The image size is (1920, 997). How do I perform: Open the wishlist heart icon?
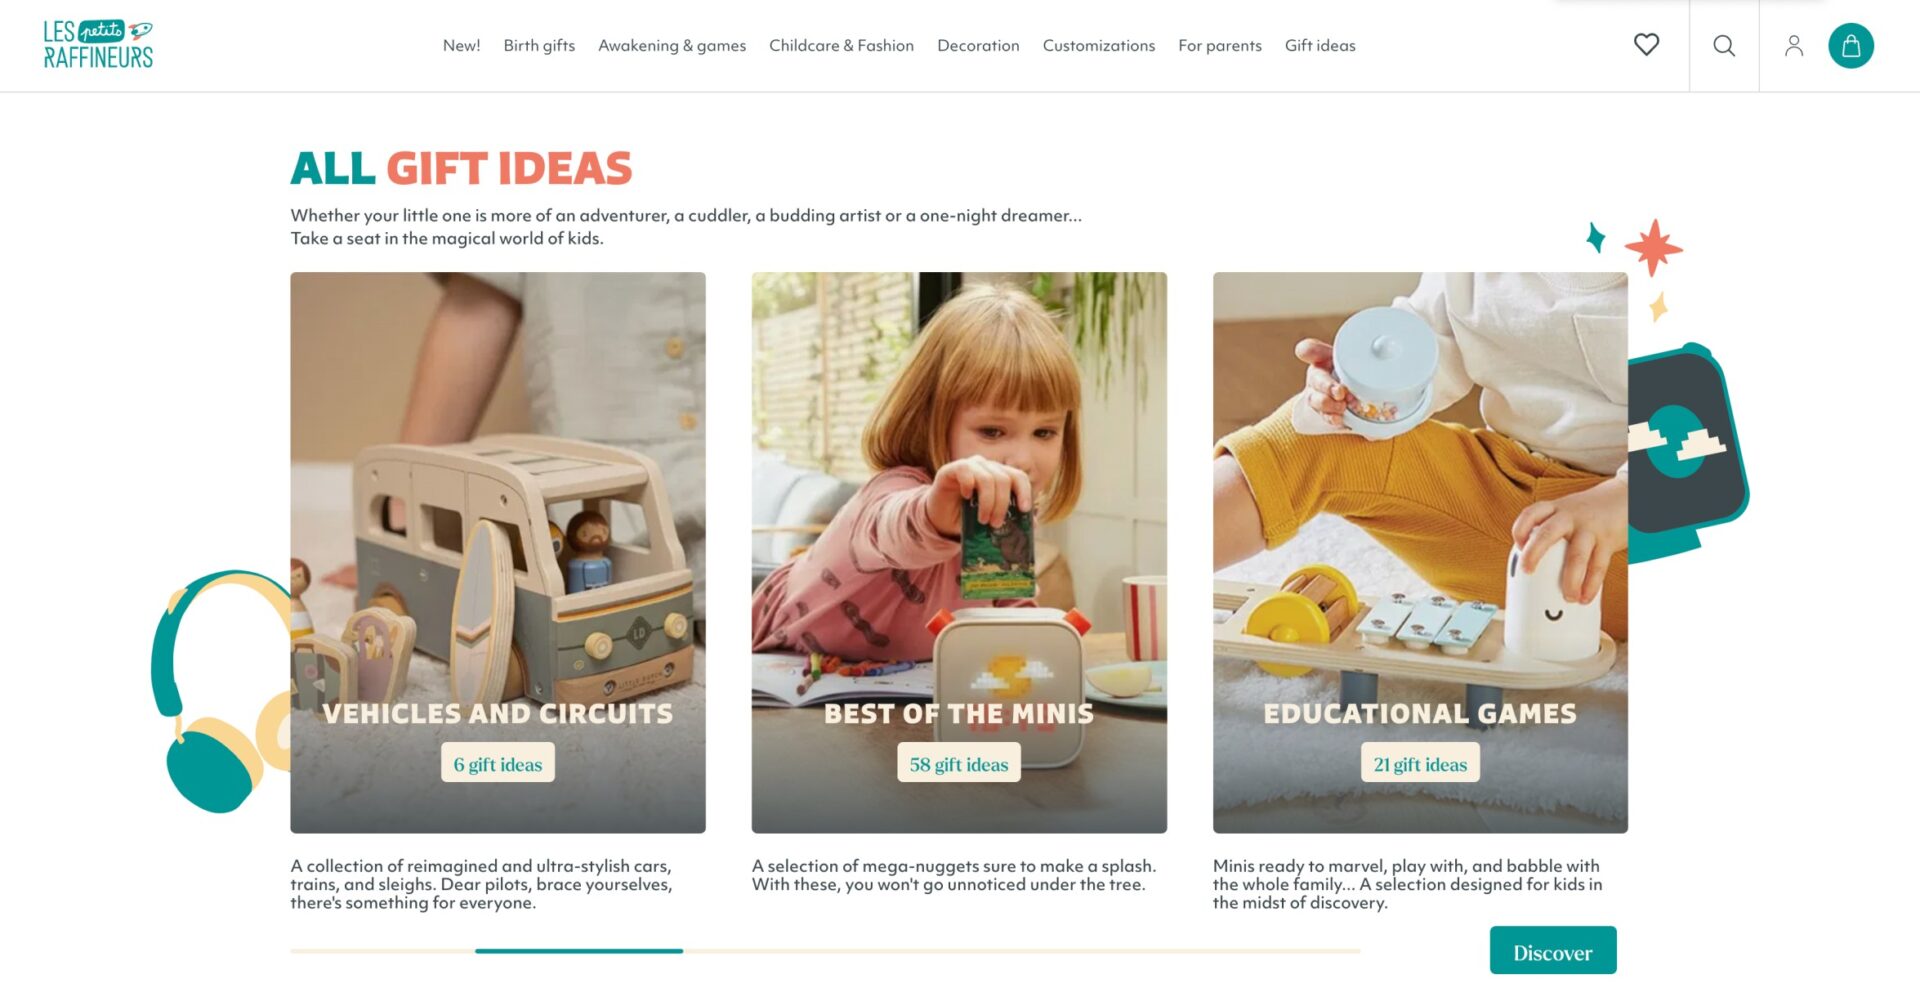(x=1646, y=45)
